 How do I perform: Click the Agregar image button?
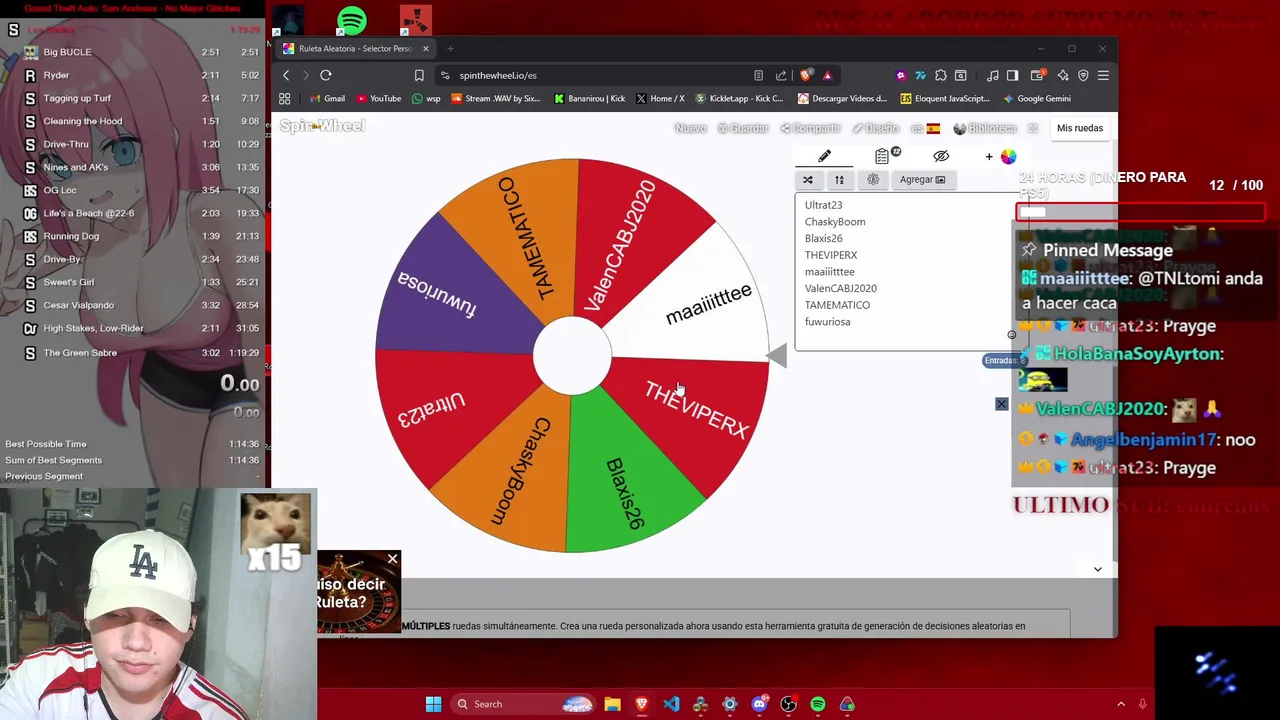click(x=922, y=179)
